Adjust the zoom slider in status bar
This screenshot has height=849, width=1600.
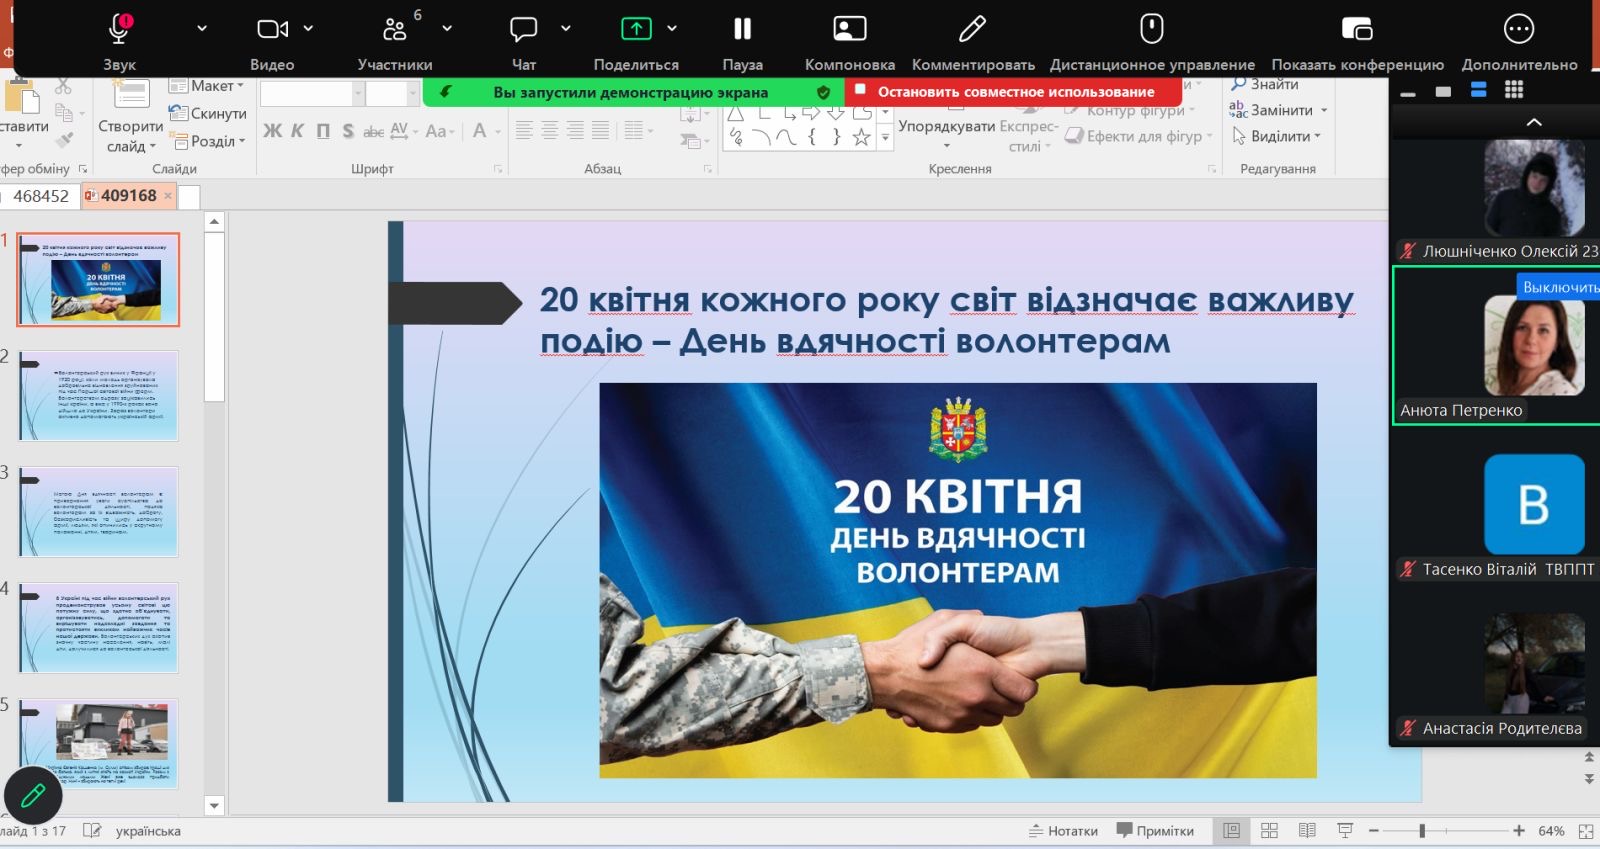click(x=1421, y=831)
